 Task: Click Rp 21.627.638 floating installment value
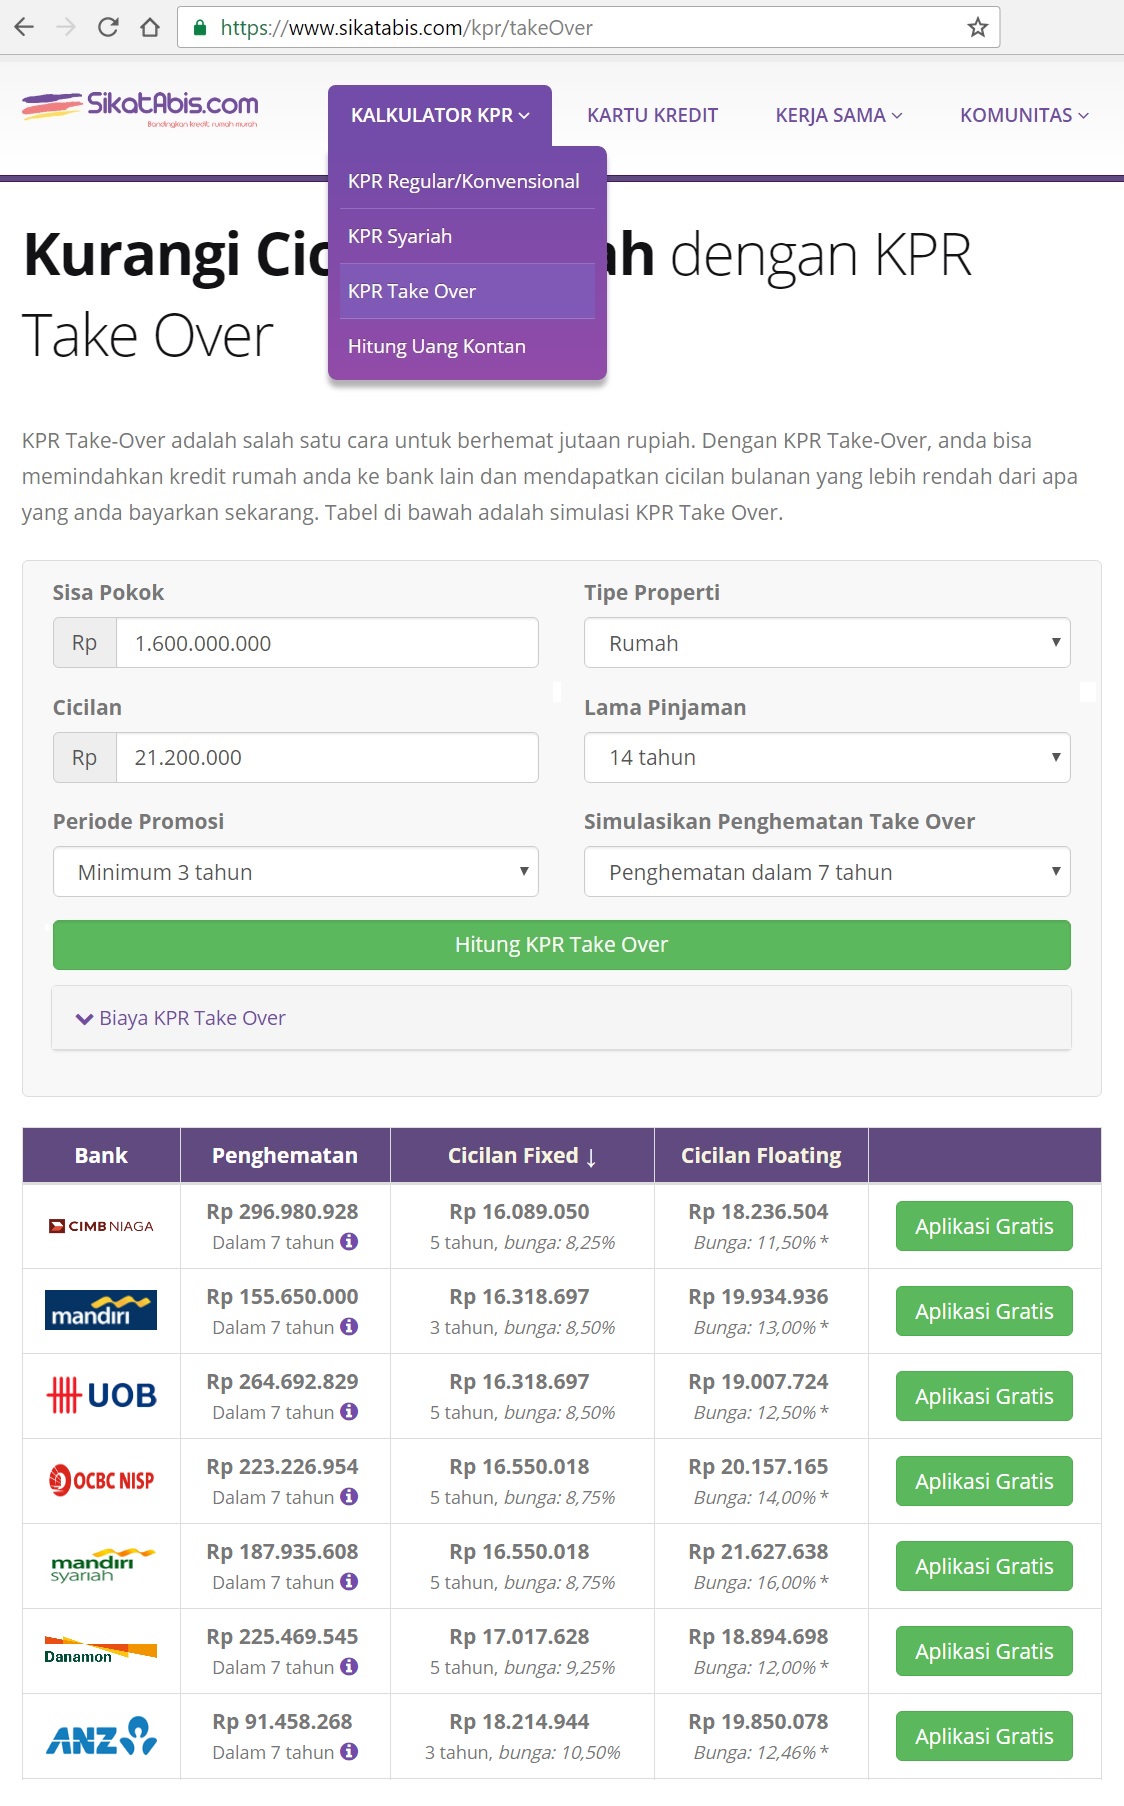tap(758, 1551)
